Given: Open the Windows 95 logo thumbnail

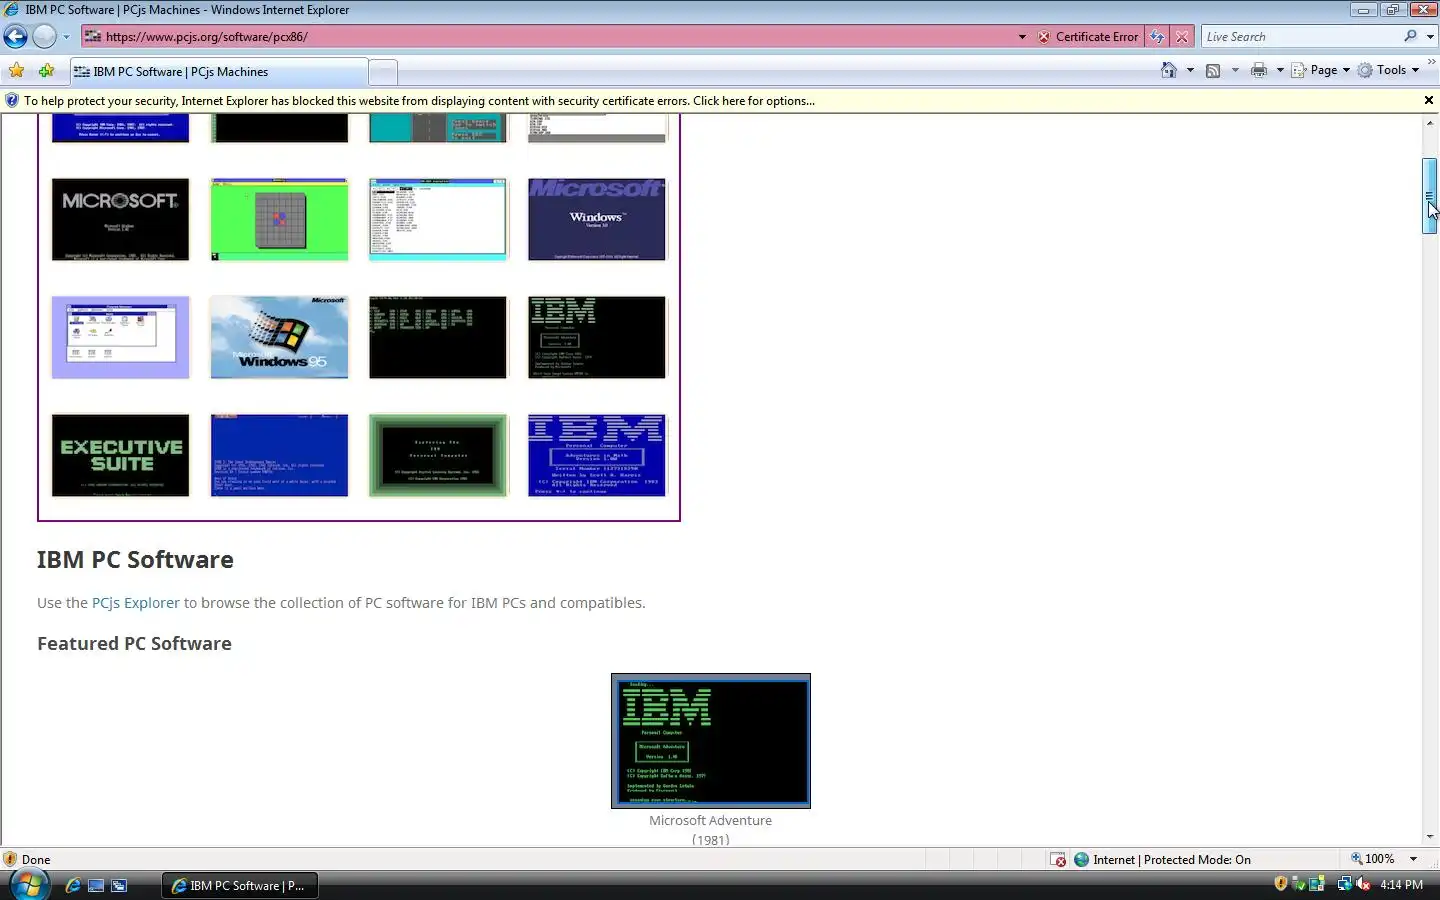Looking at the screenshot, I should click(279, 337).
